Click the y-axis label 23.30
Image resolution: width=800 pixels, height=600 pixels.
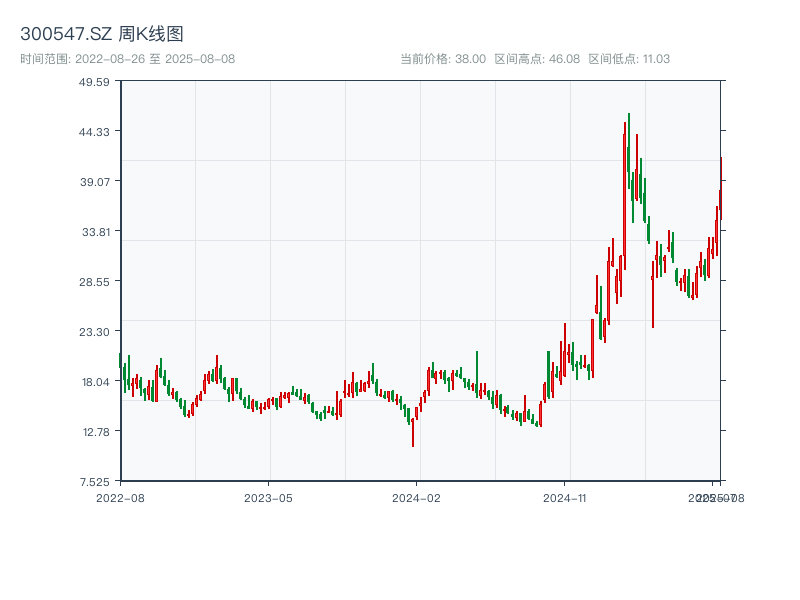[94, 332]
